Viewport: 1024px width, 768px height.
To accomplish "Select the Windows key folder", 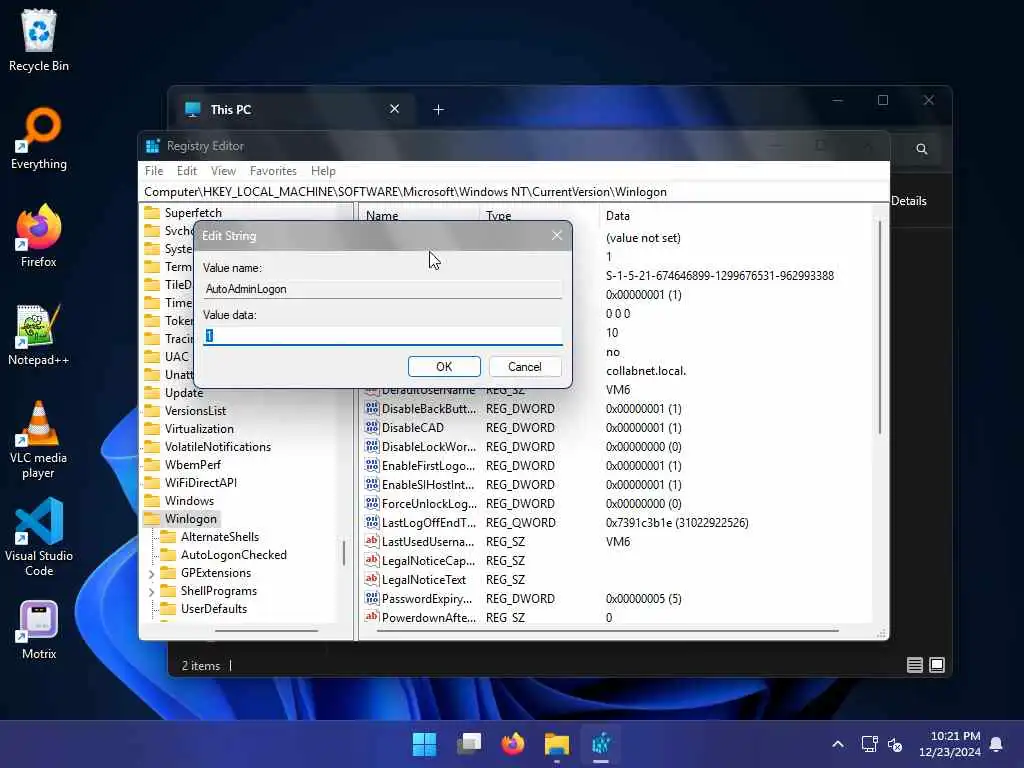I will (189, 501).
